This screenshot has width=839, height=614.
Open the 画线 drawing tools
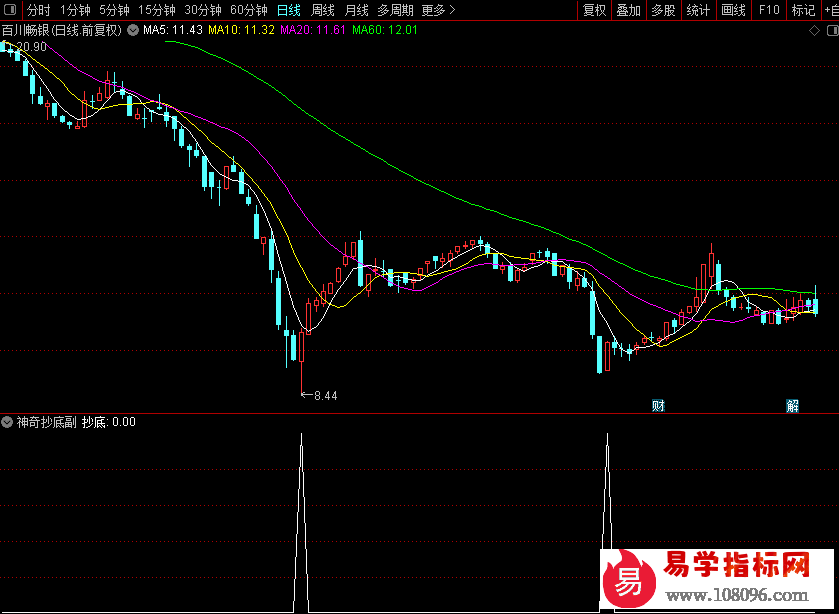pyautogui.click(x=733, y=10)
